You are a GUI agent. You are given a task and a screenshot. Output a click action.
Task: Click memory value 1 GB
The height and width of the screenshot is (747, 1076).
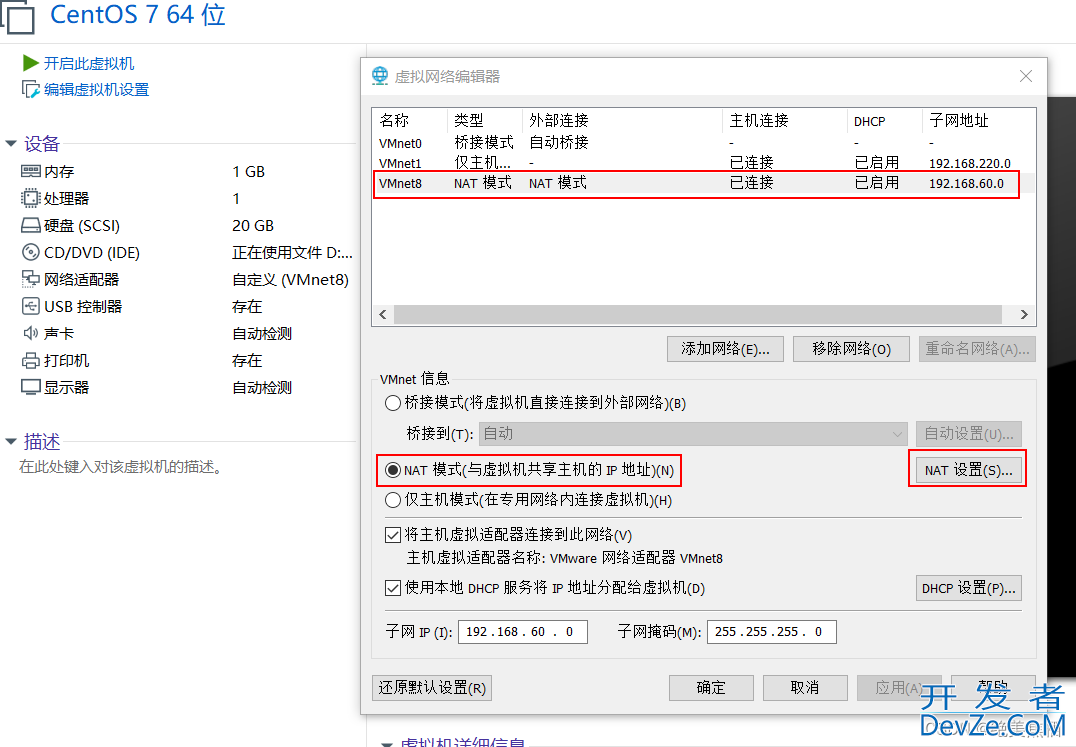point(248,171)
